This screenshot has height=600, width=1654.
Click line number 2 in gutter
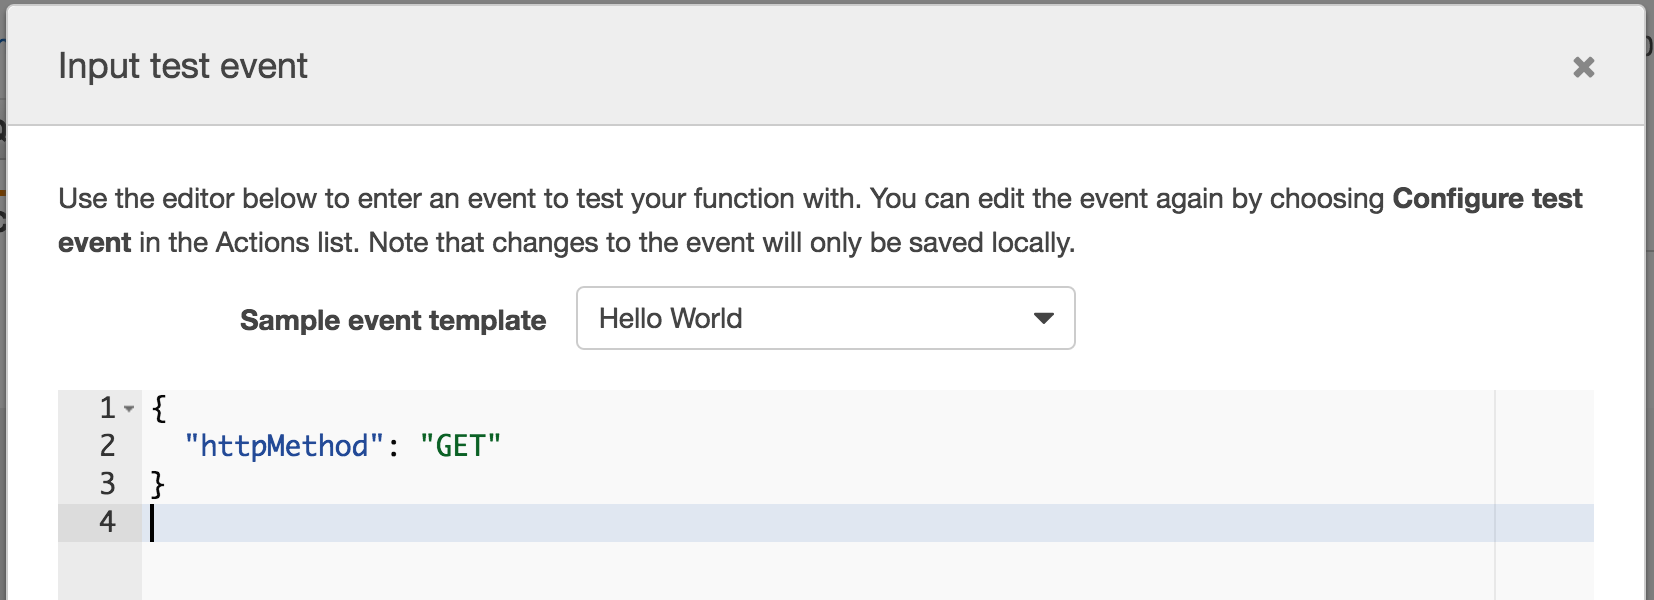tap(107, 446)
